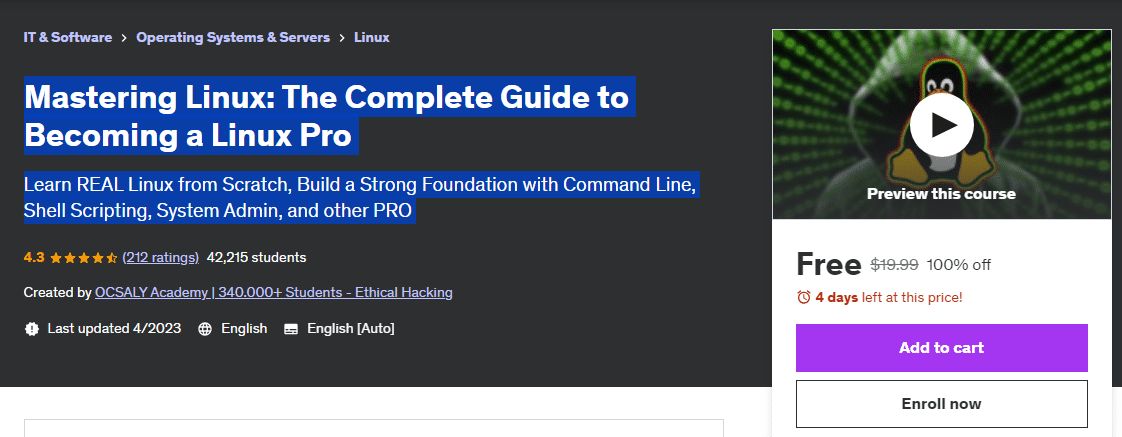Open Operating Systems & Servers category
Screen dimensions: 1122x437
point(233,38)
